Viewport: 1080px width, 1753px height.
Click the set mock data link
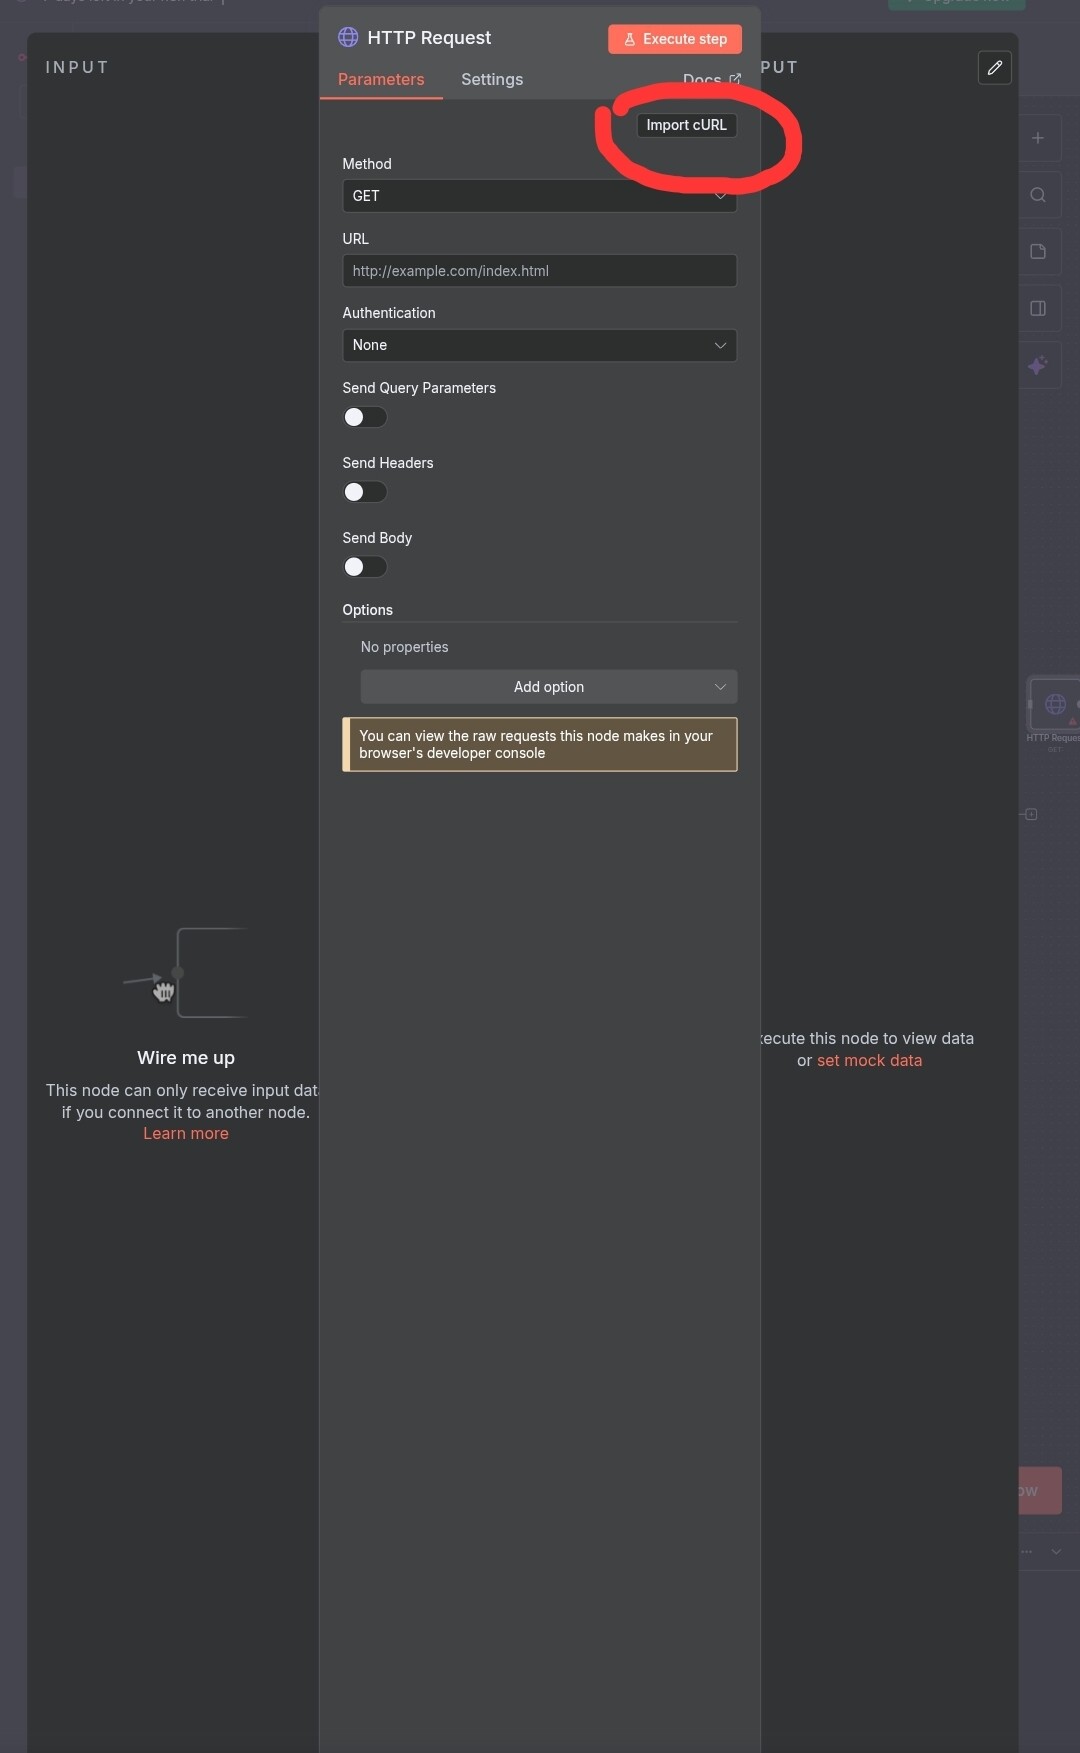[869, 1060]
